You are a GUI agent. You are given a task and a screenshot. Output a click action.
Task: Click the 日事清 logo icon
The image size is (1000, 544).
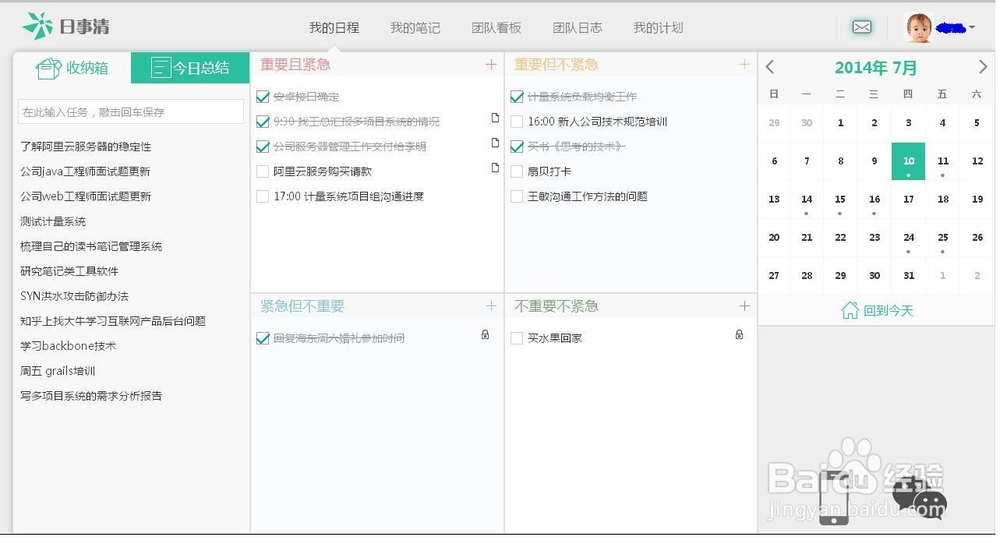(x=37, y=26)
